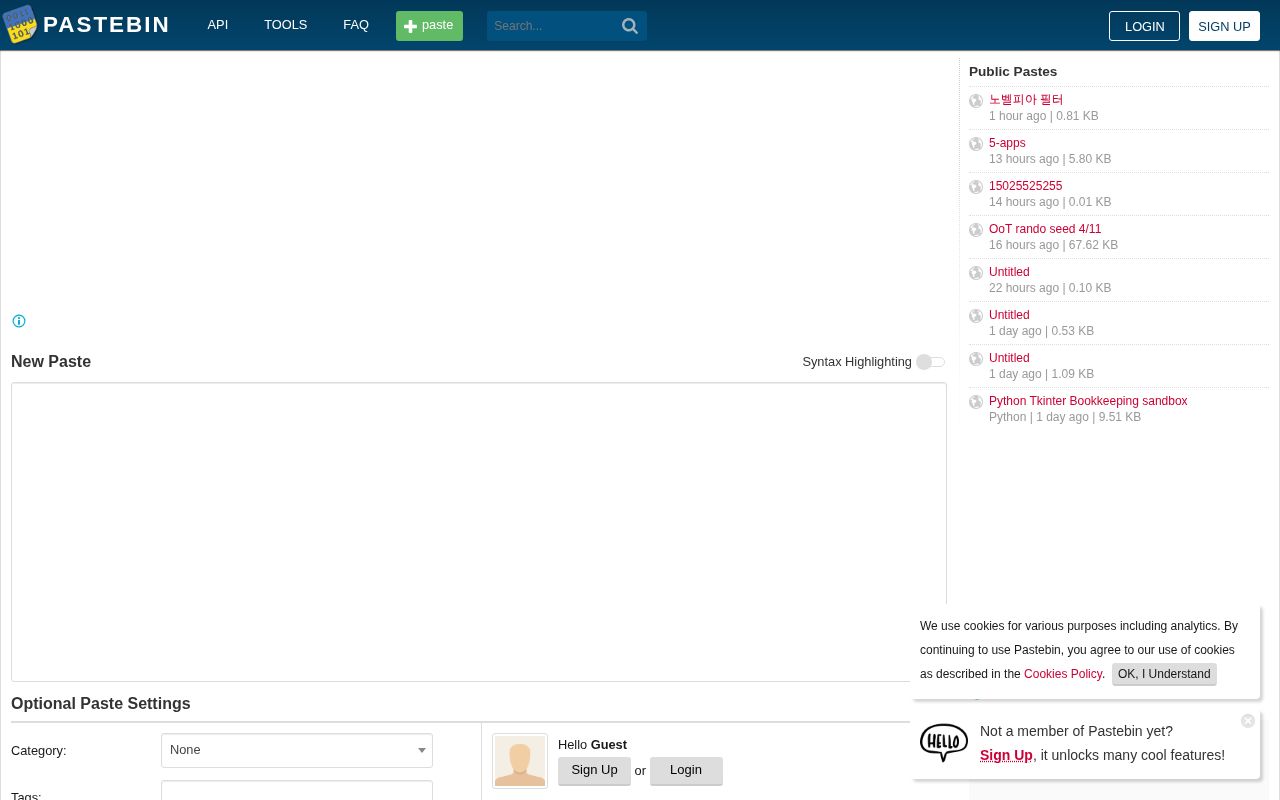Open the Category dropdown

click(296, 750)
